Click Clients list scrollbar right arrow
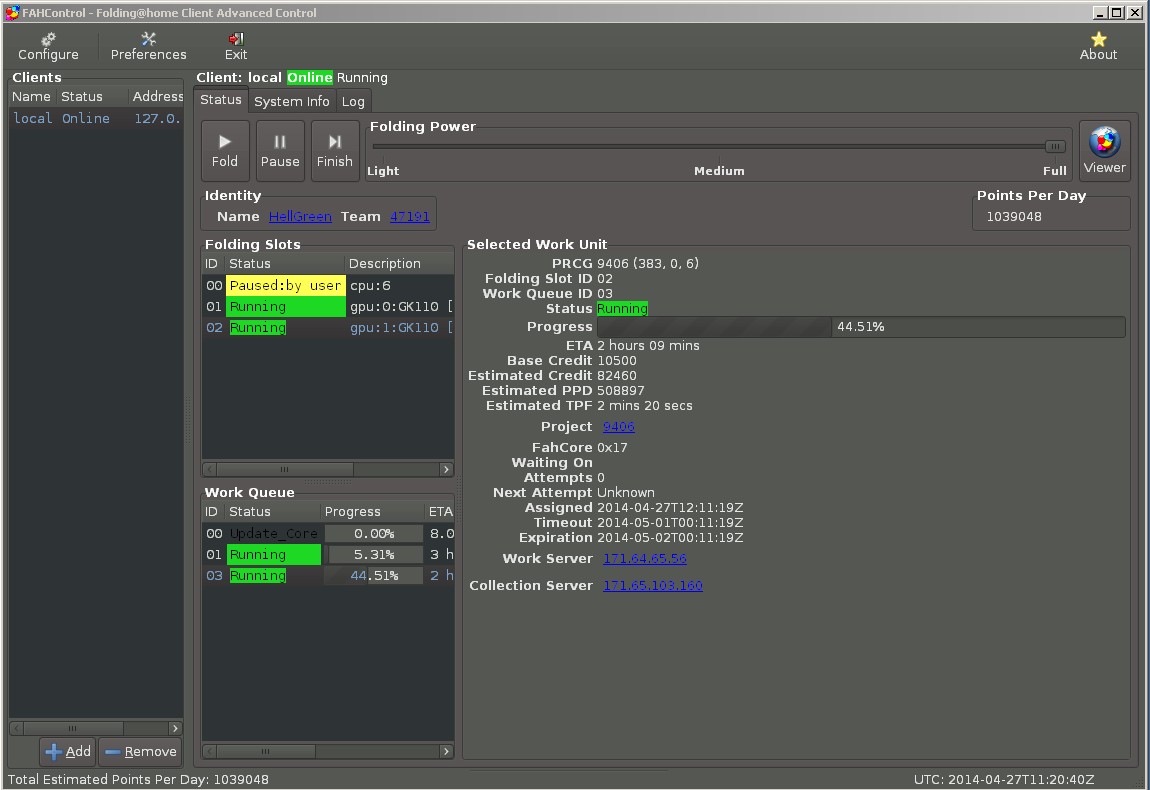The image size is (1150, 790). pyautogui.click(x=175, y=728)
